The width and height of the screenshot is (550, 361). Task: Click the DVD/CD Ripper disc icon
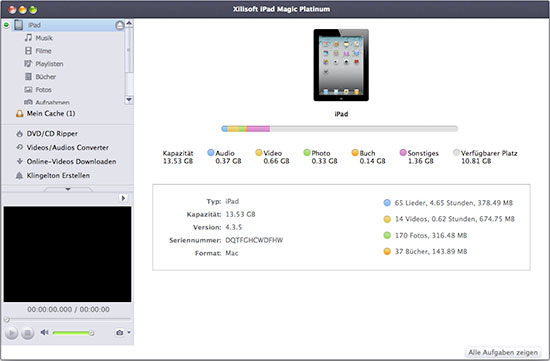[x=19, y=134]
